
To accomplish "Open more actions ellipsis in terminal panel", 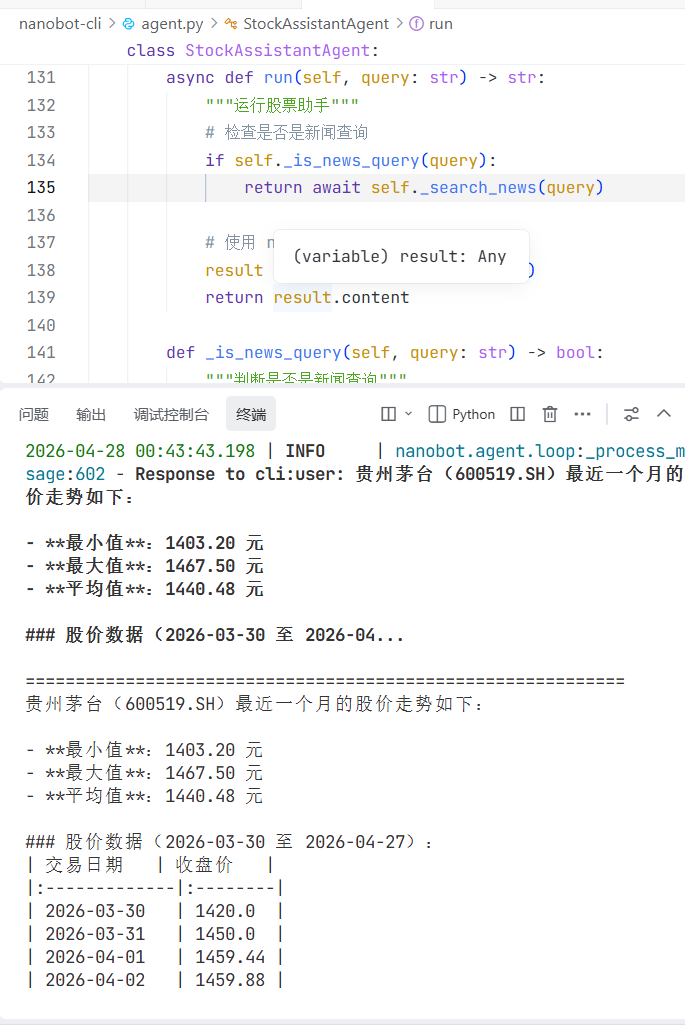I will tap(582, 414).
